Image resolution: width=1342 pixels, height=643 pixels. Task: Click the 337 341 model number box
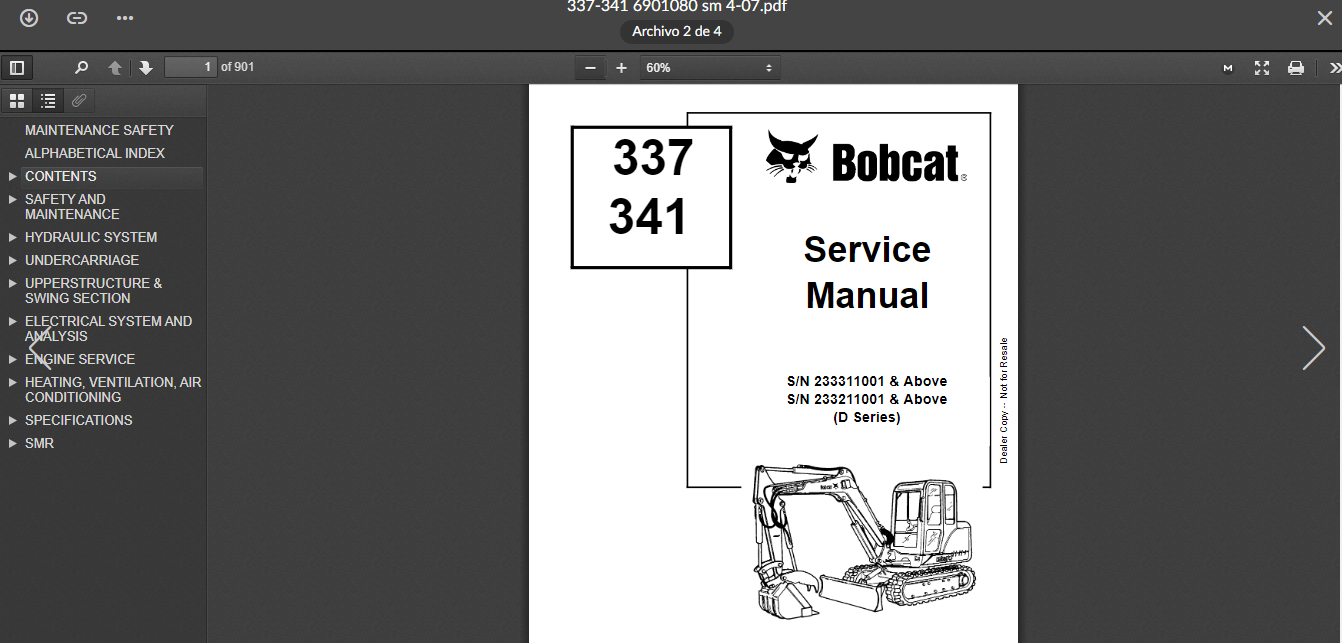(x=651, y=197)
